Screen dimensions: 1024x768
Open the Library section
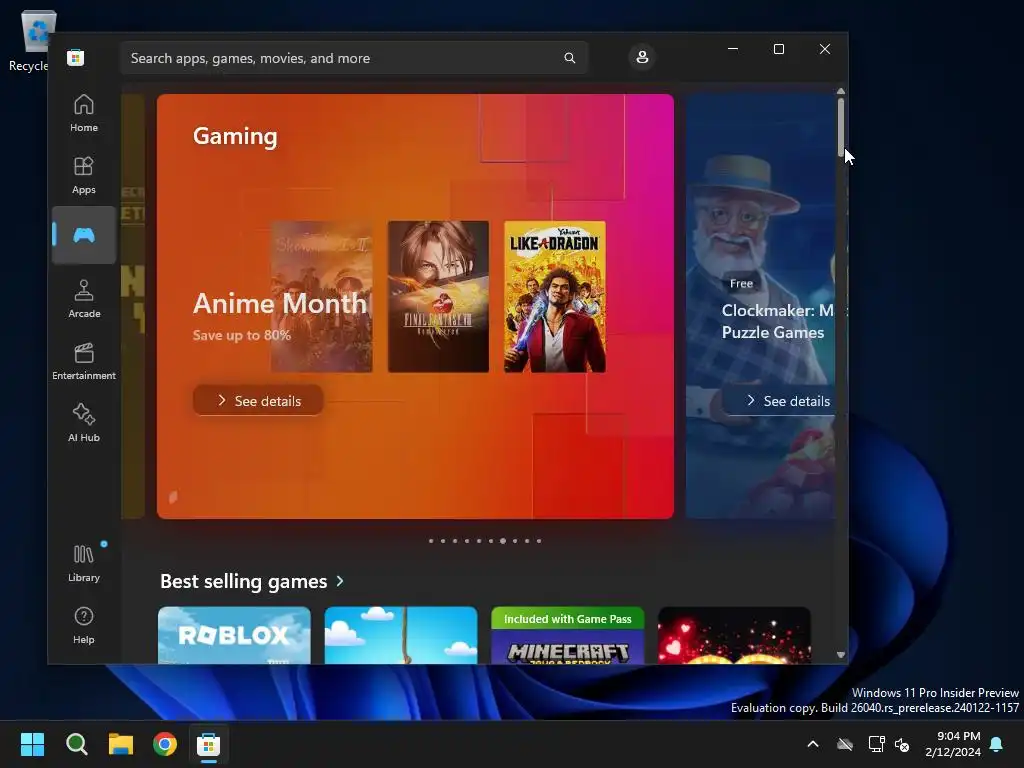point(84,563)
